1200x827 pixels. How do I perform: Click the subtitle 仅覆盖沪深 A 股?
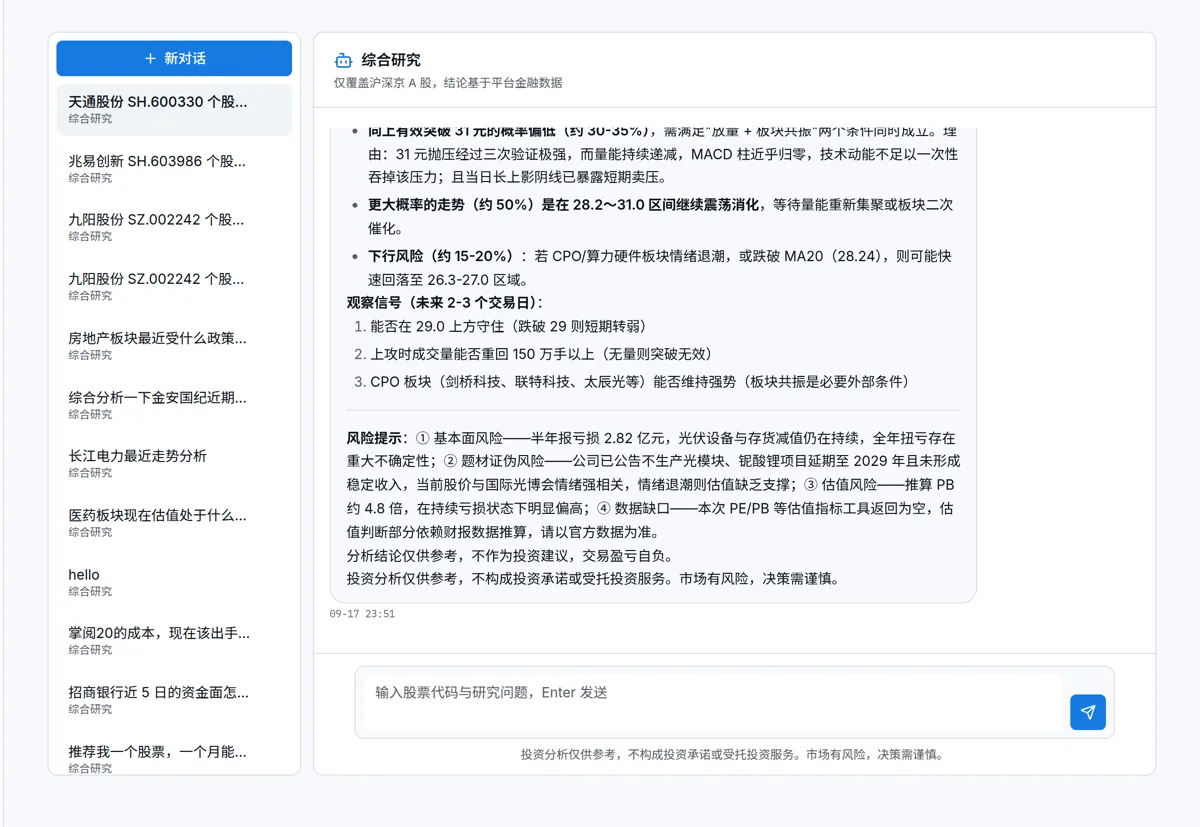coord(448,83)
